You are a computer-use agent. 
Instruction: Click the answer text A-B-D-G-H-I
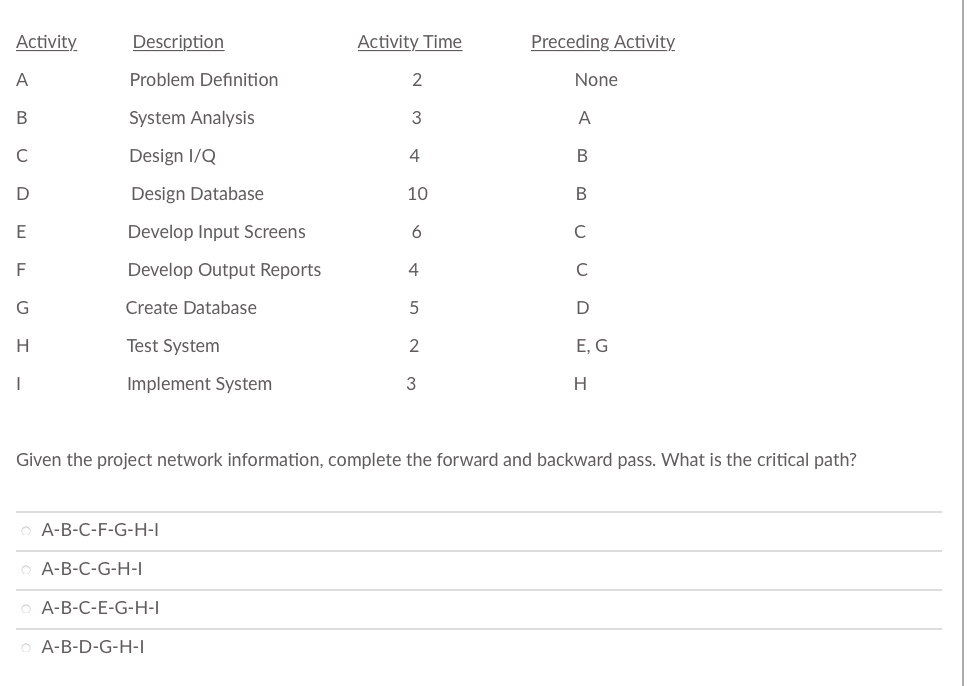coord(93,647)
